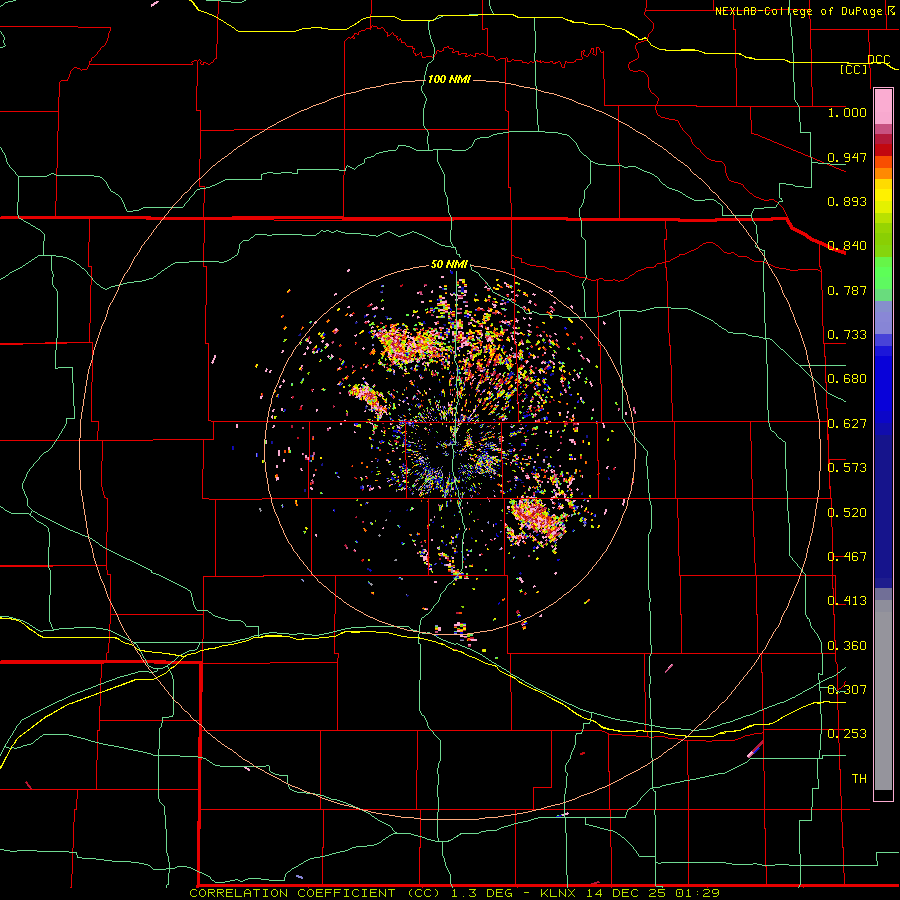This screenshot has width=900, height=900.
Task: Click the pink top segment of the color bar
Action: pyautogui.click(x=883, y=107)
